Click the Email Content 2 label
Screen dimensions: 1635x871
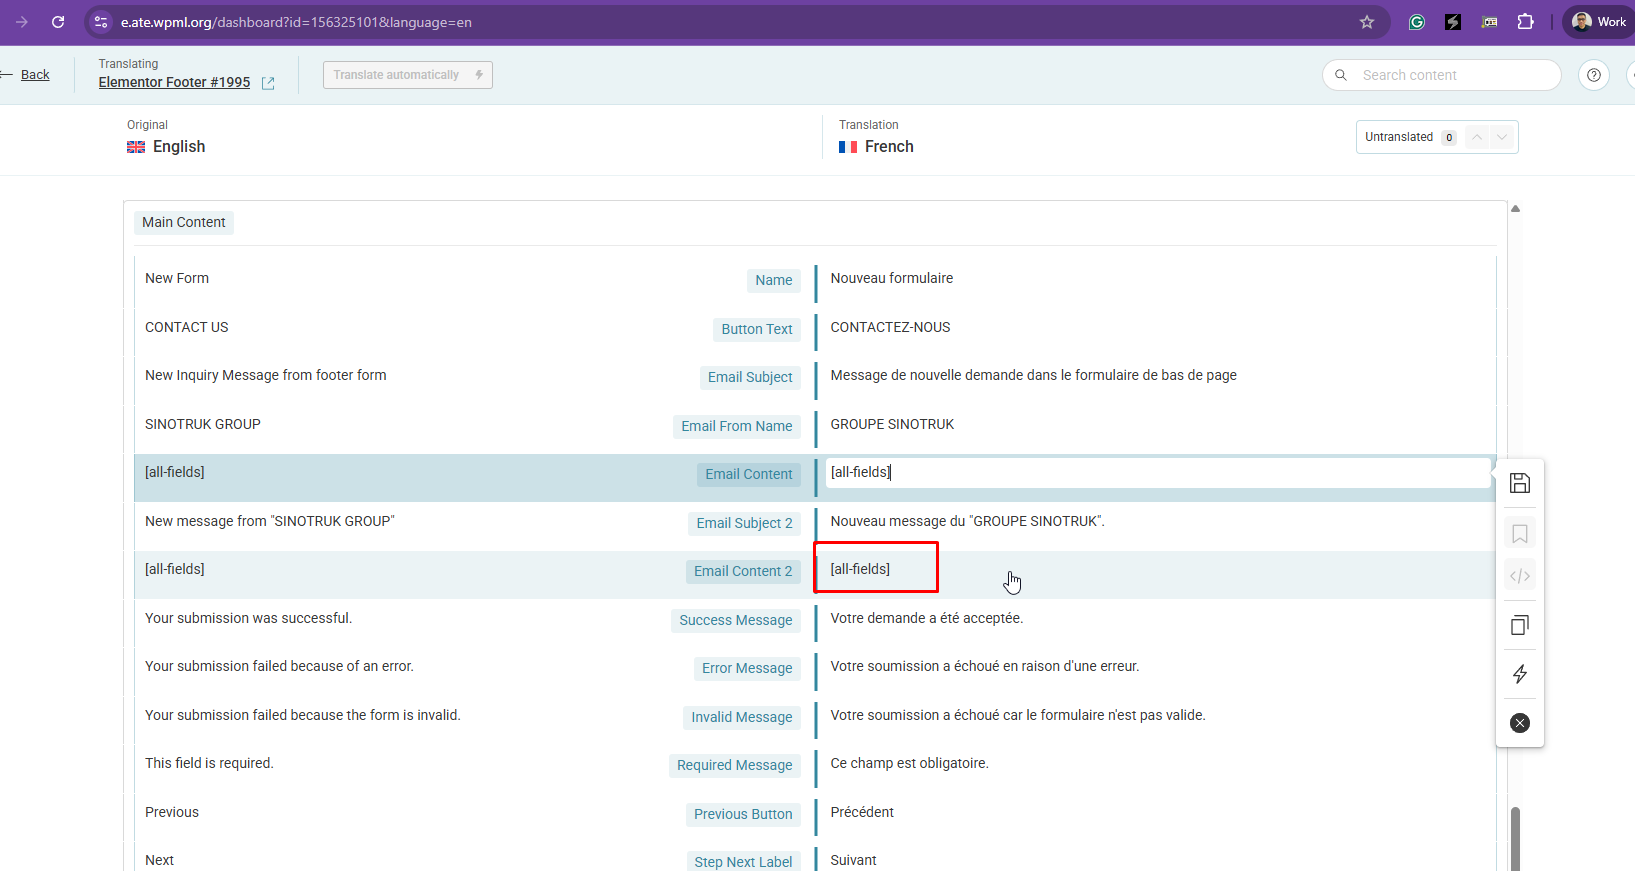(743, 571)
